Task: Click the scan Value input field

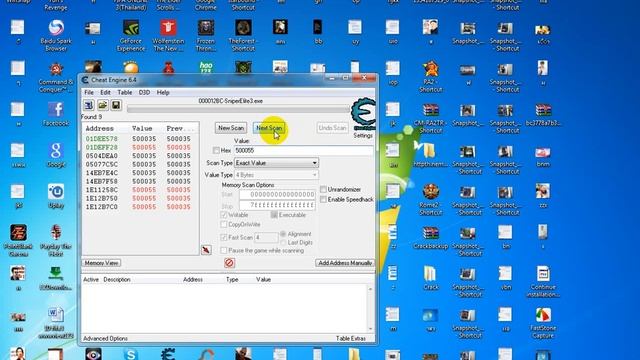Action: (304, 151)
